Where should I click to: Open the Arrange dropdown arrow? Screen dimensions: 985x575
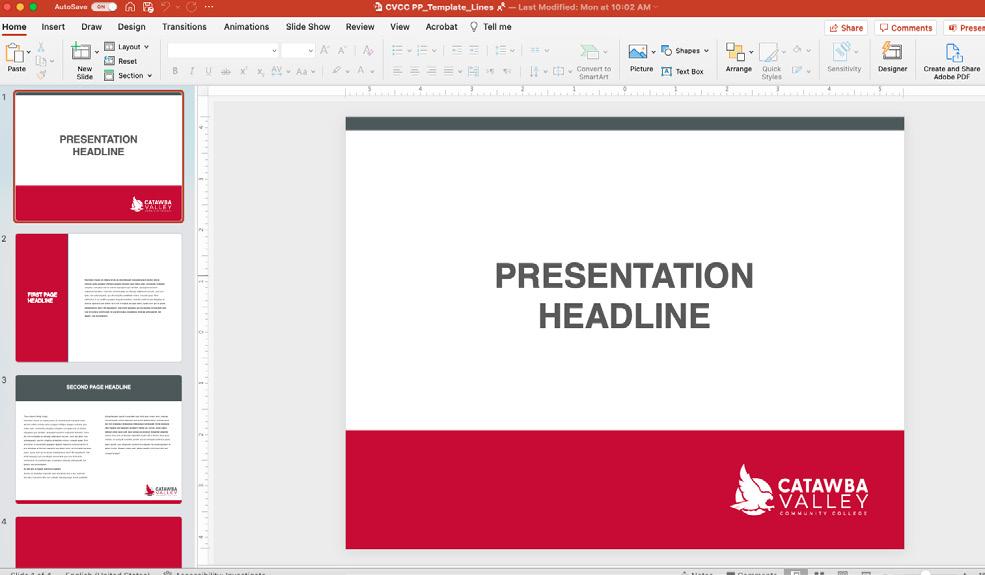click(751, 52)
